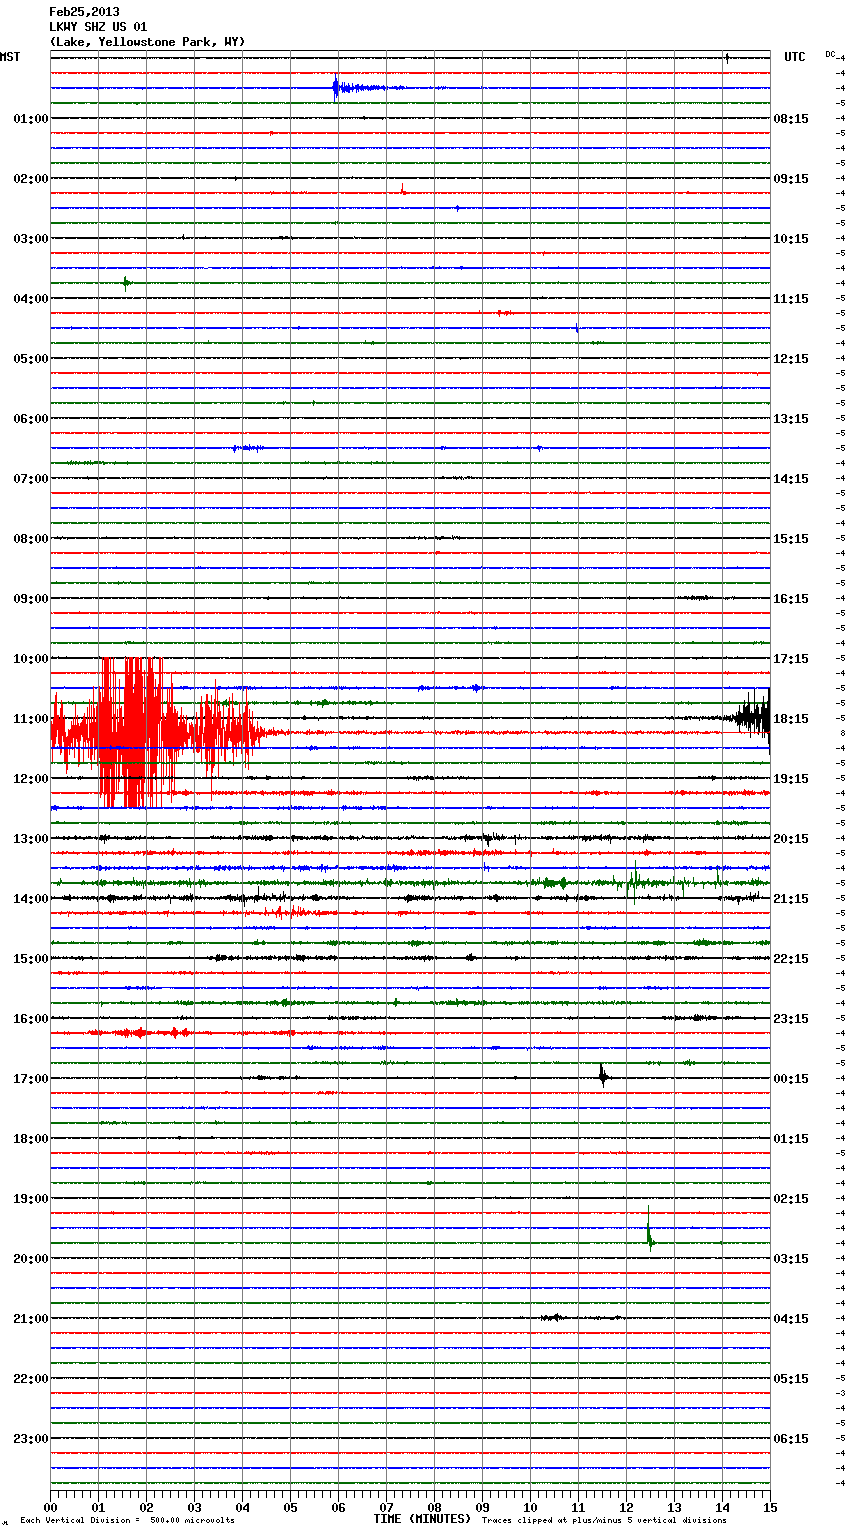Select the 18:00 MST row label
Screen dimensions: 850x1534
pyautogui.click(x=31, y=1139)
